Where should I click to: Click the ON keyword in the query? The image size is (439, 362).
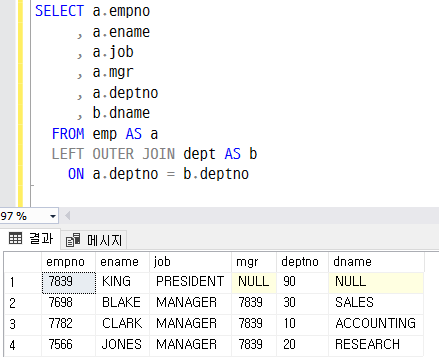pyautogui.click(x=76, y=174)
